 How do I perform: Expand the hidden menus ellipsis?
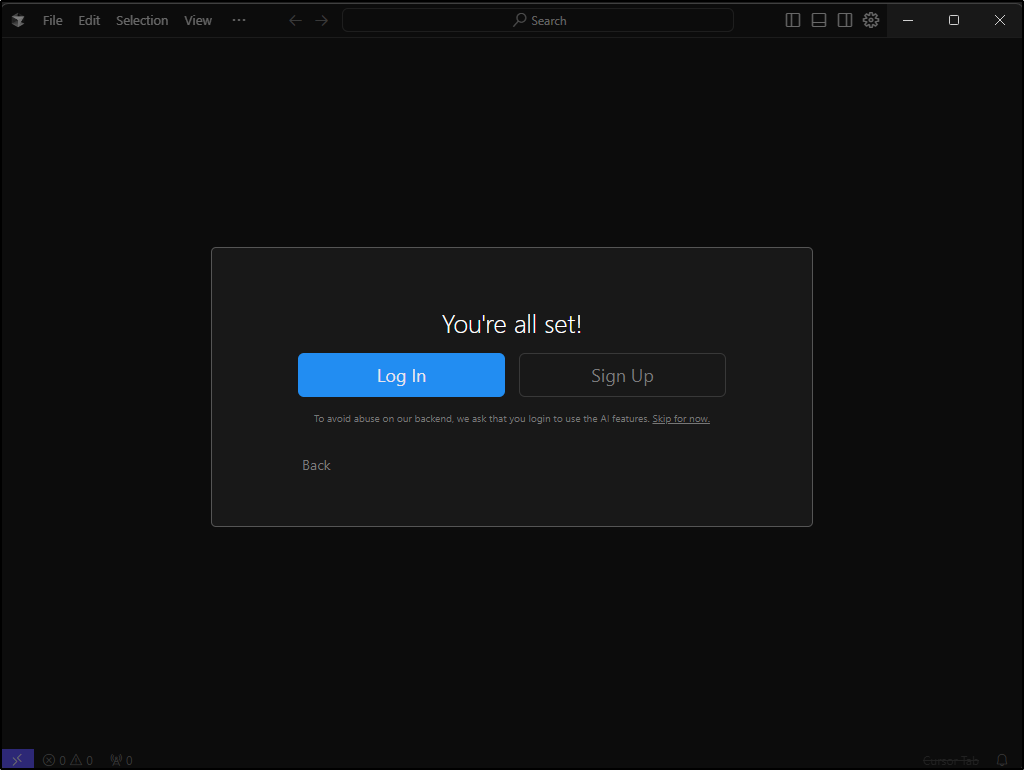coord(239,20)
